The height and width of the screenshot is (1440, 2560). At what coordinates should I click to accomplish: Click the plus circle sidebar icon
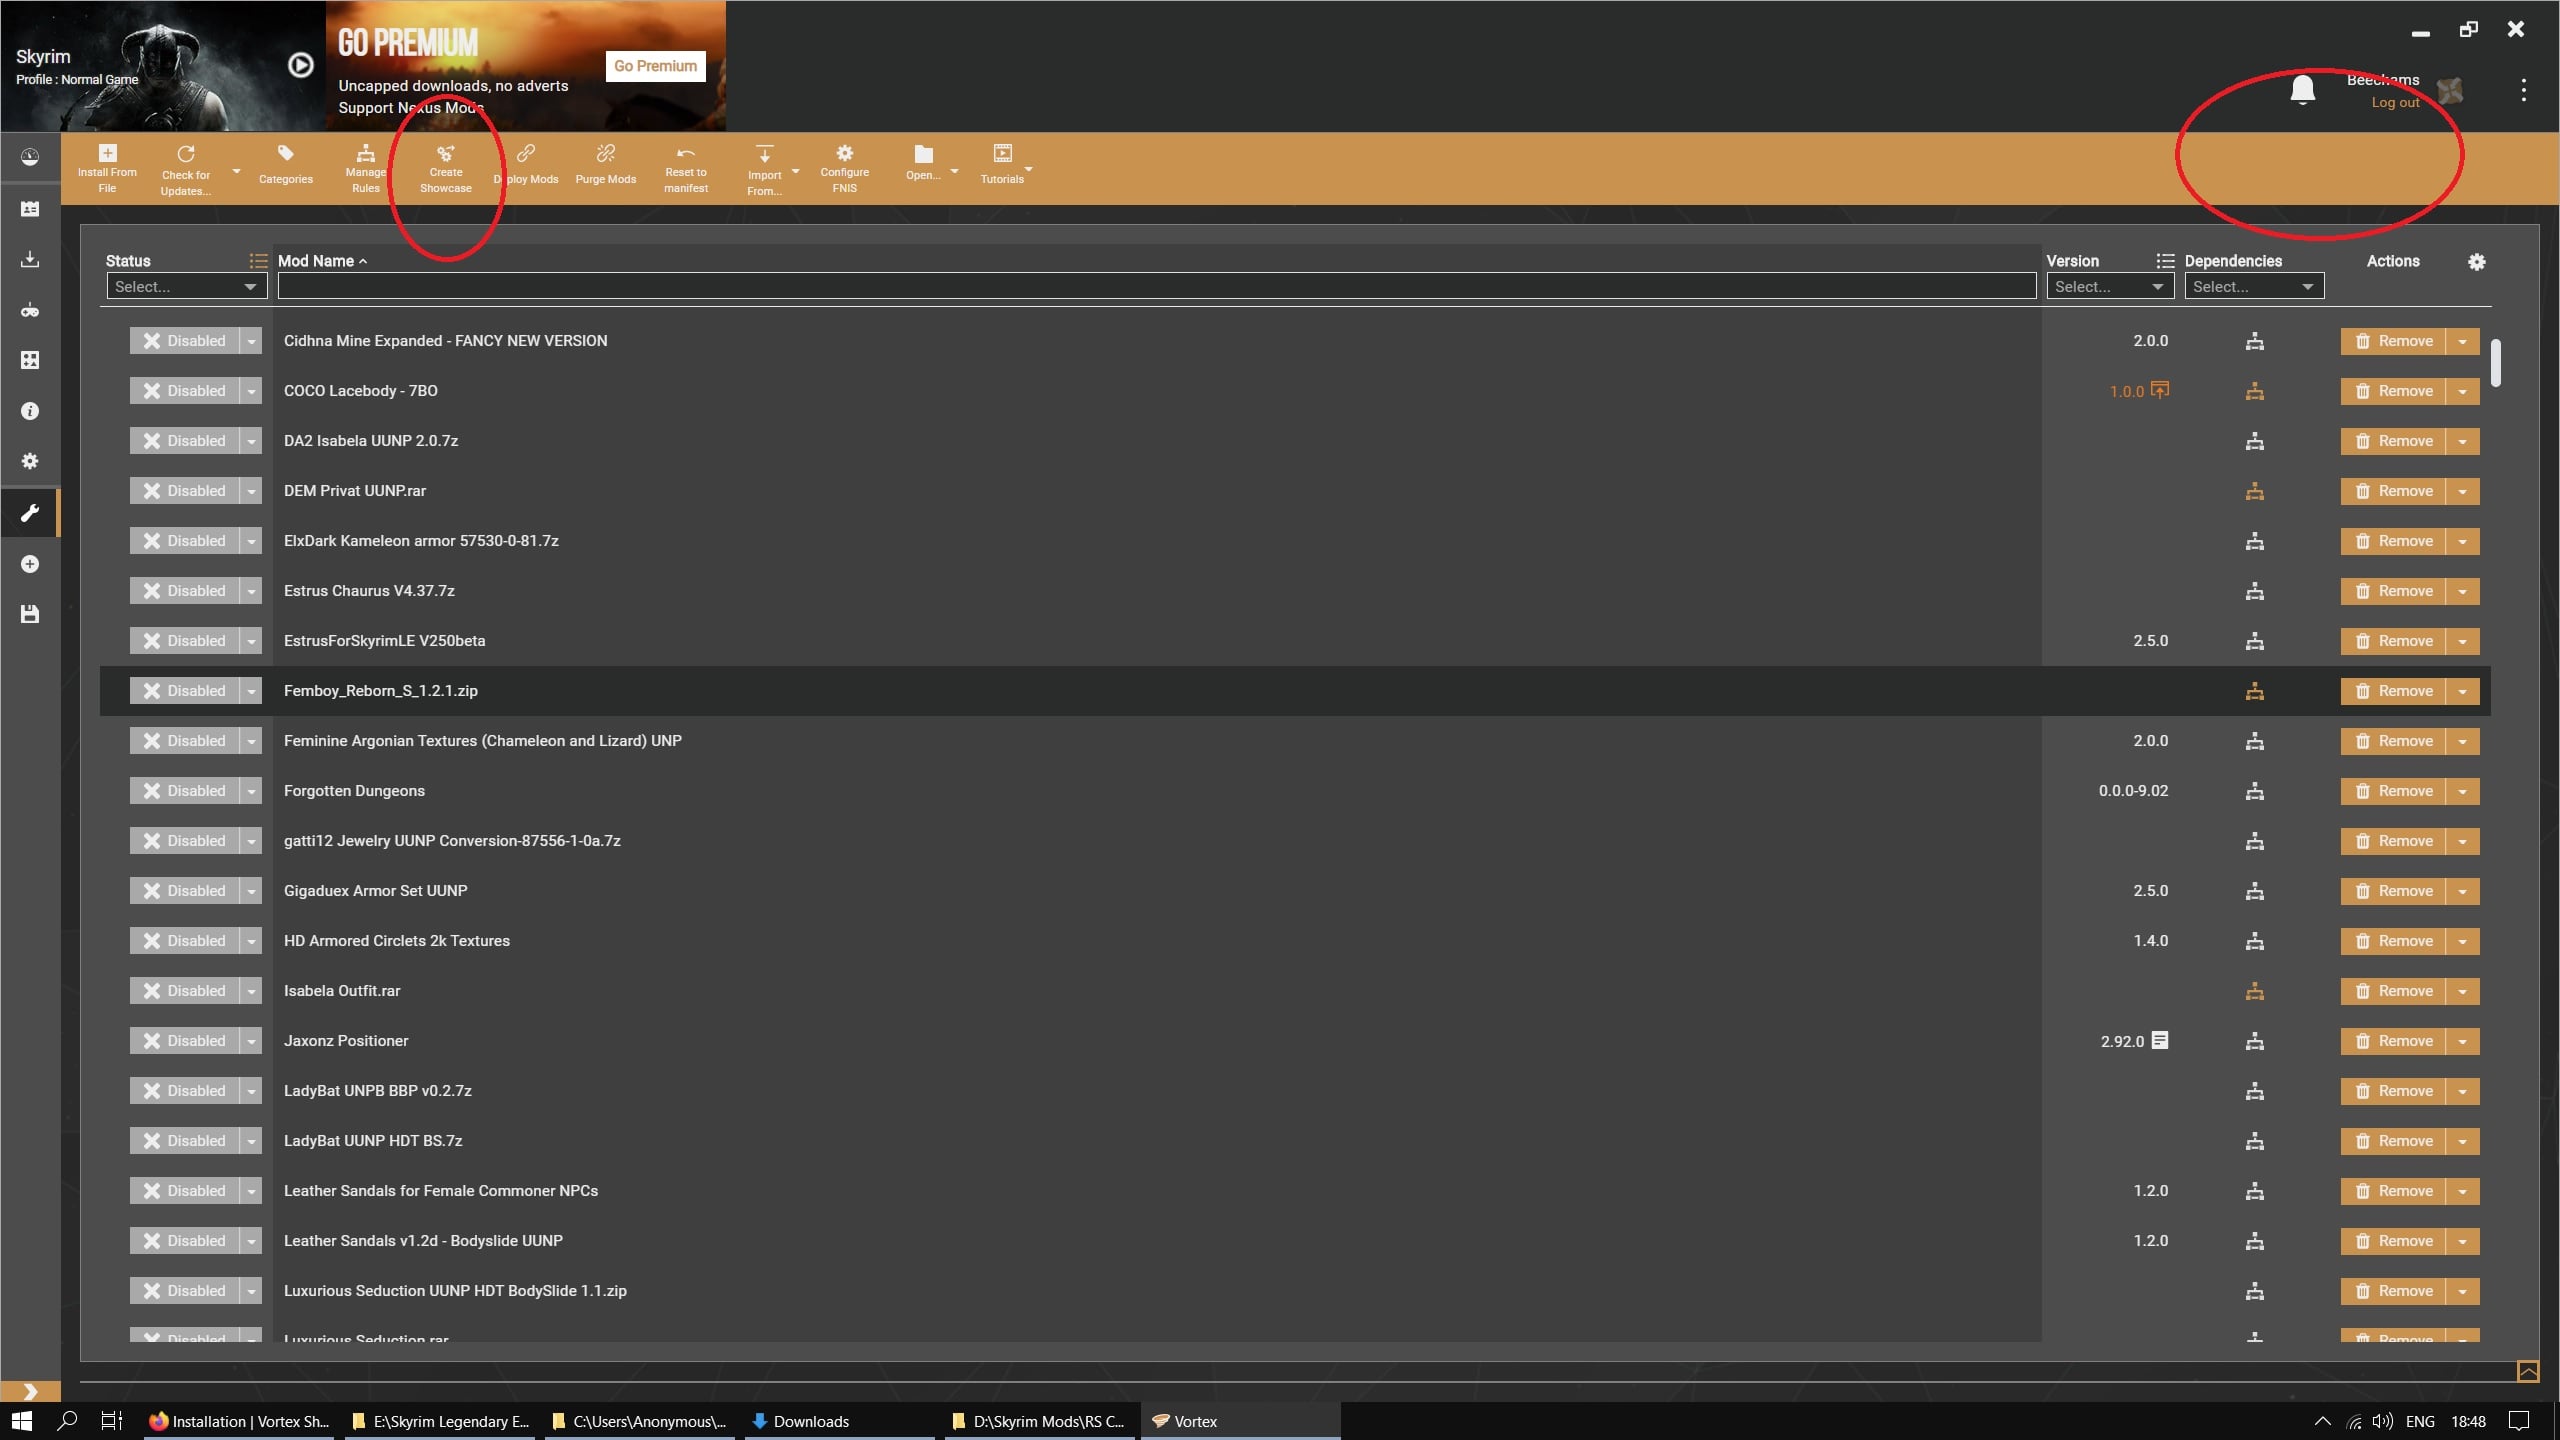[x=30, y=564]
